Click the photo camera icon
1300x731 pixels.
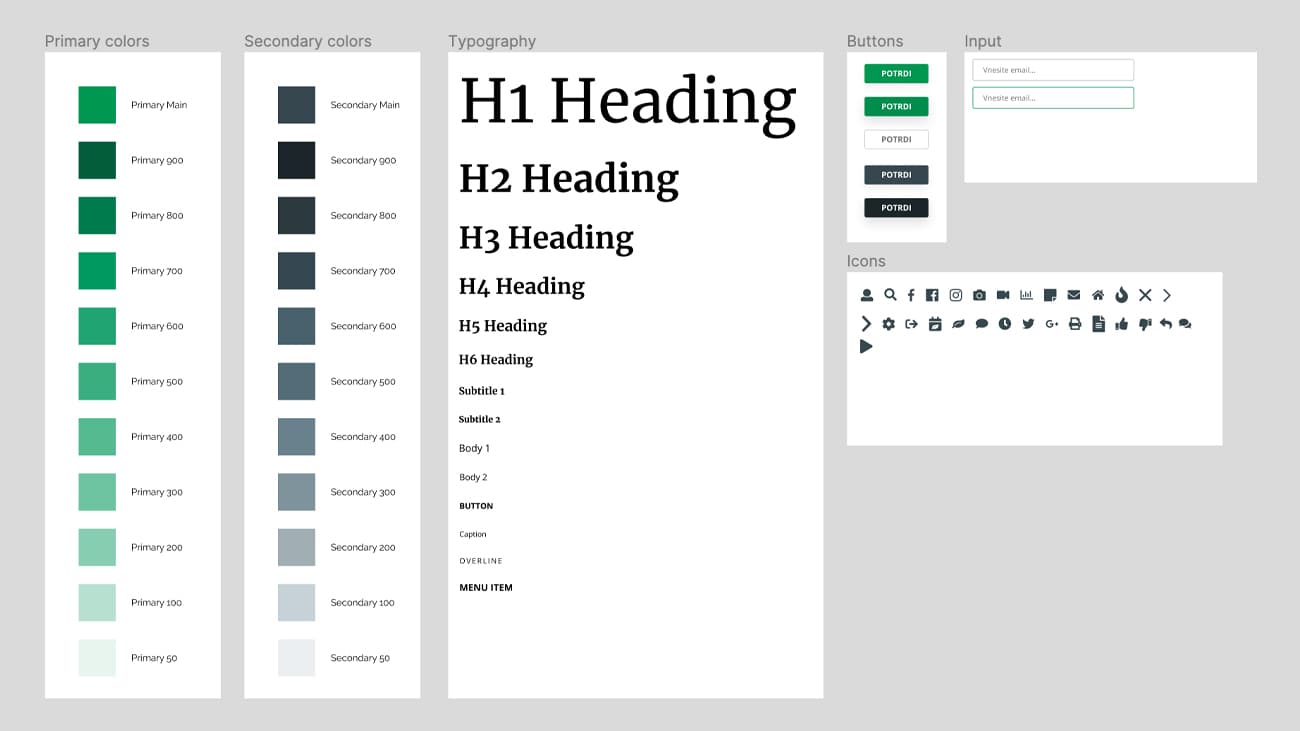click(x=980, y=295)
